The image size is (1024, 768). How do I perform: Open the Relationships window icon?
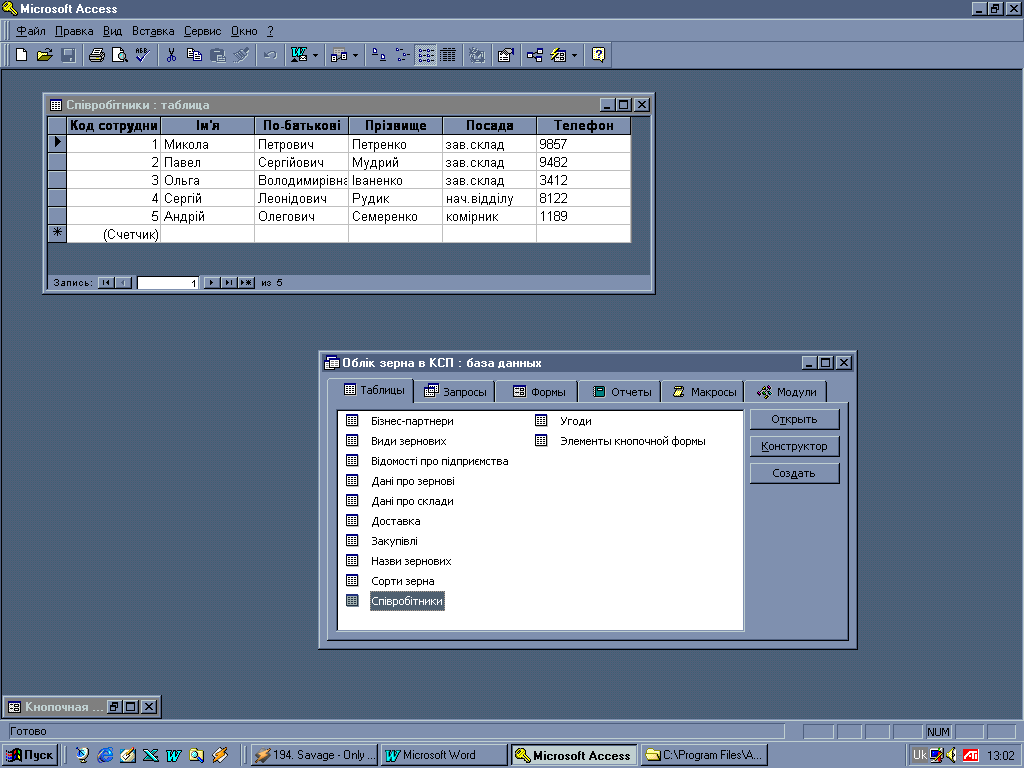coord(535,55)
